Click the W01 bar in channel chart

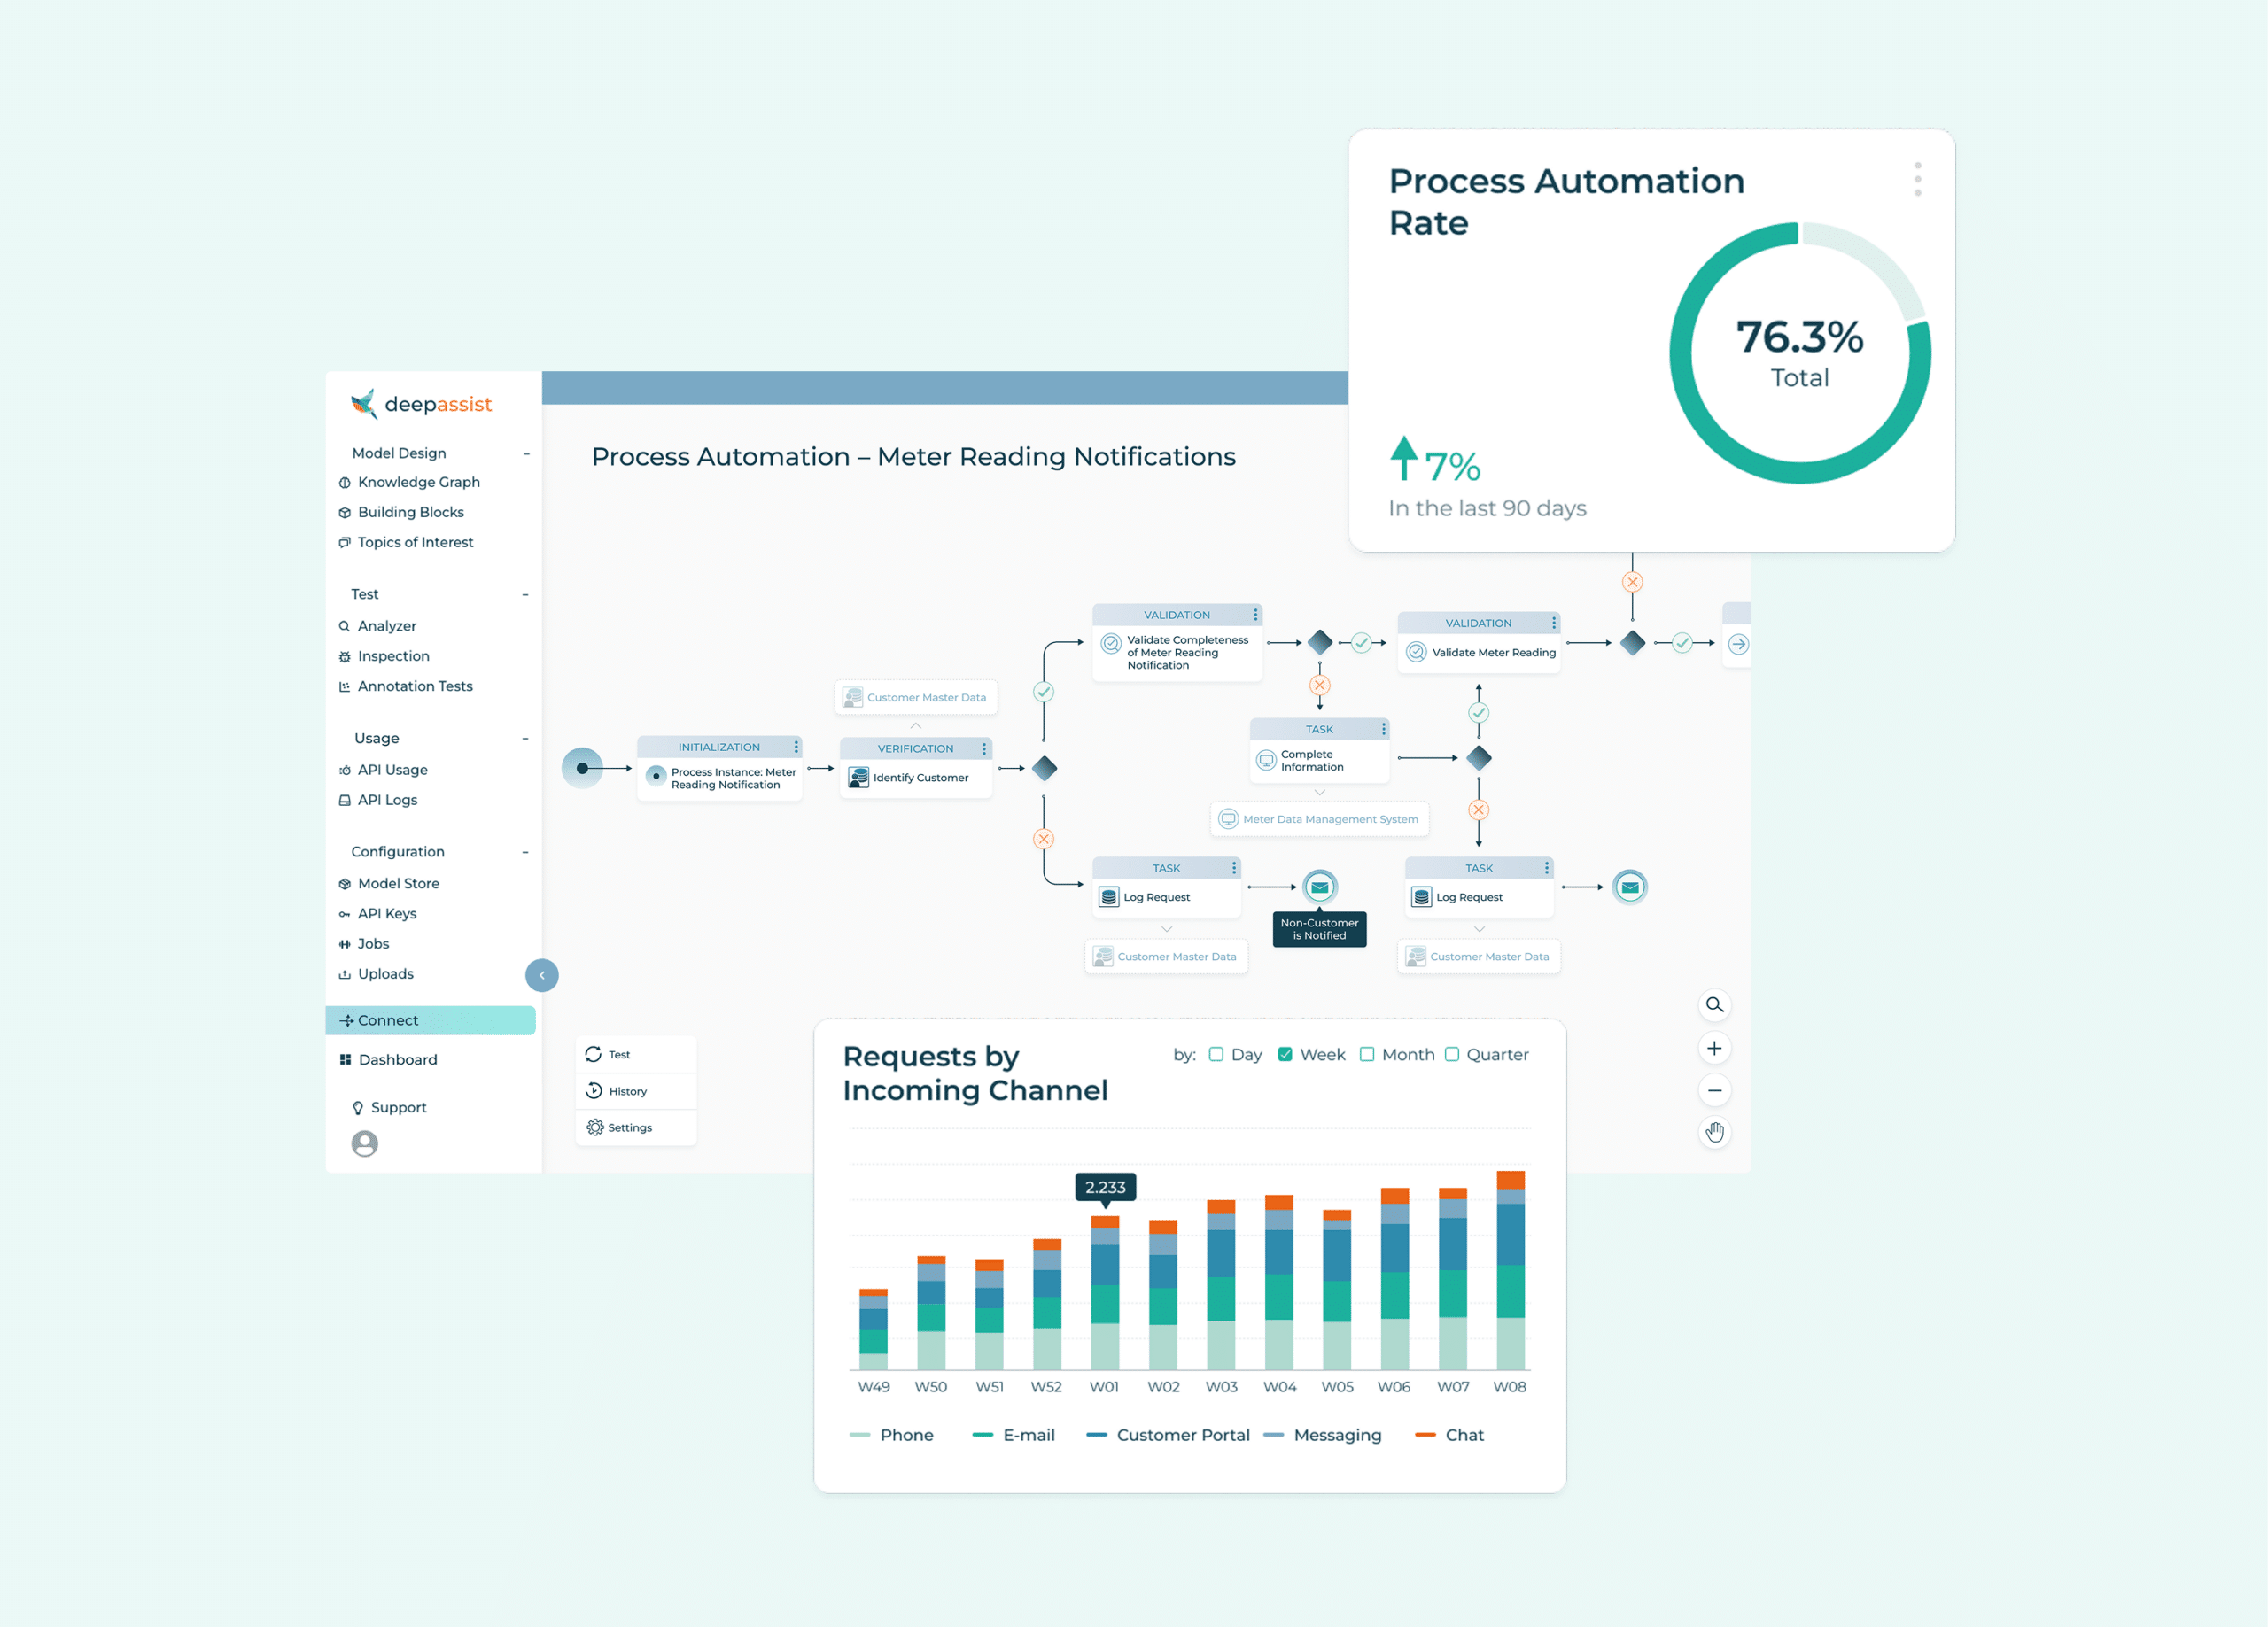[x=1105, y=1292]
